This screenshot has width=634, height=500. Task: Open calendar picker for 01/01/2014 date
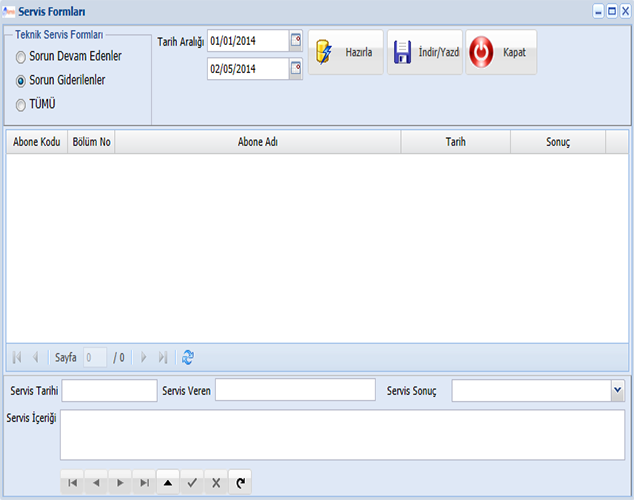coord(296,40)
